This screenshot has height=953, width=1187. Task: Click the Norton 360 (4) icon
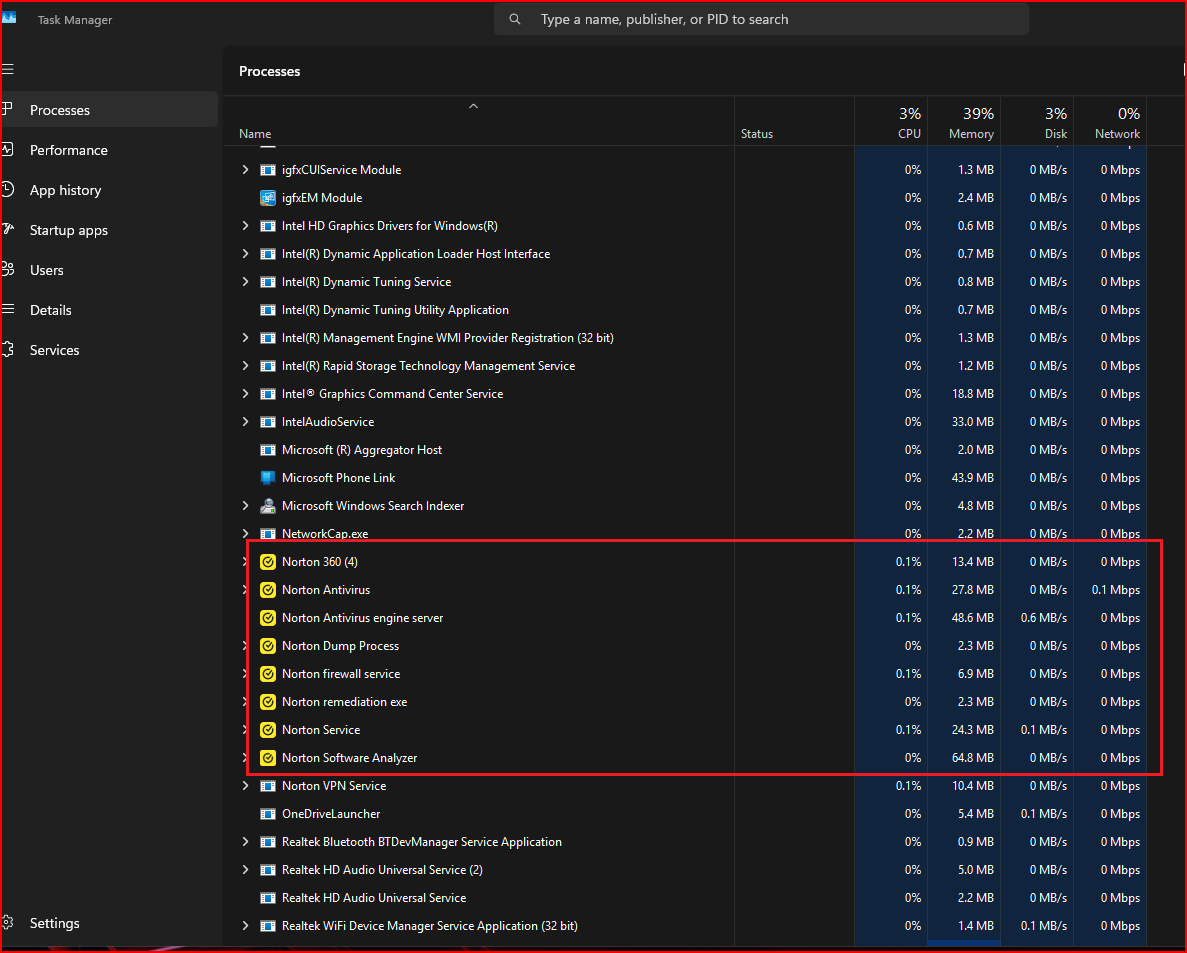(x=268, y=562)
